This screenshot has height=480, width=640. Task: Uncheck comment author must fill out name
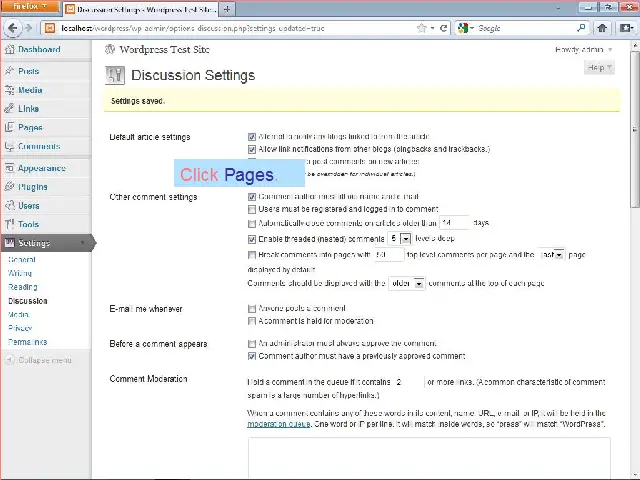click(x=252, y=197)
